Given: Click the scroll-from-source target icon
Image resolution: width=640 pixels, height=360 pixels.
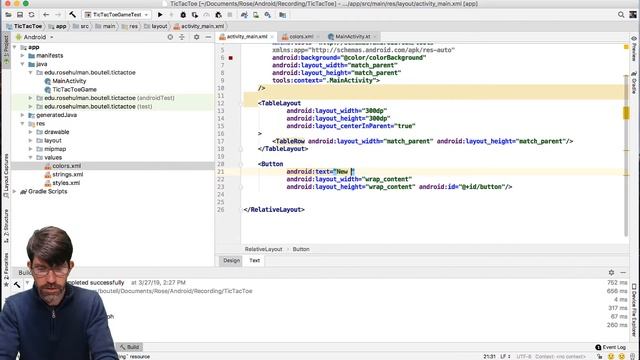Looking at the screenshot, I should point(170,37).
